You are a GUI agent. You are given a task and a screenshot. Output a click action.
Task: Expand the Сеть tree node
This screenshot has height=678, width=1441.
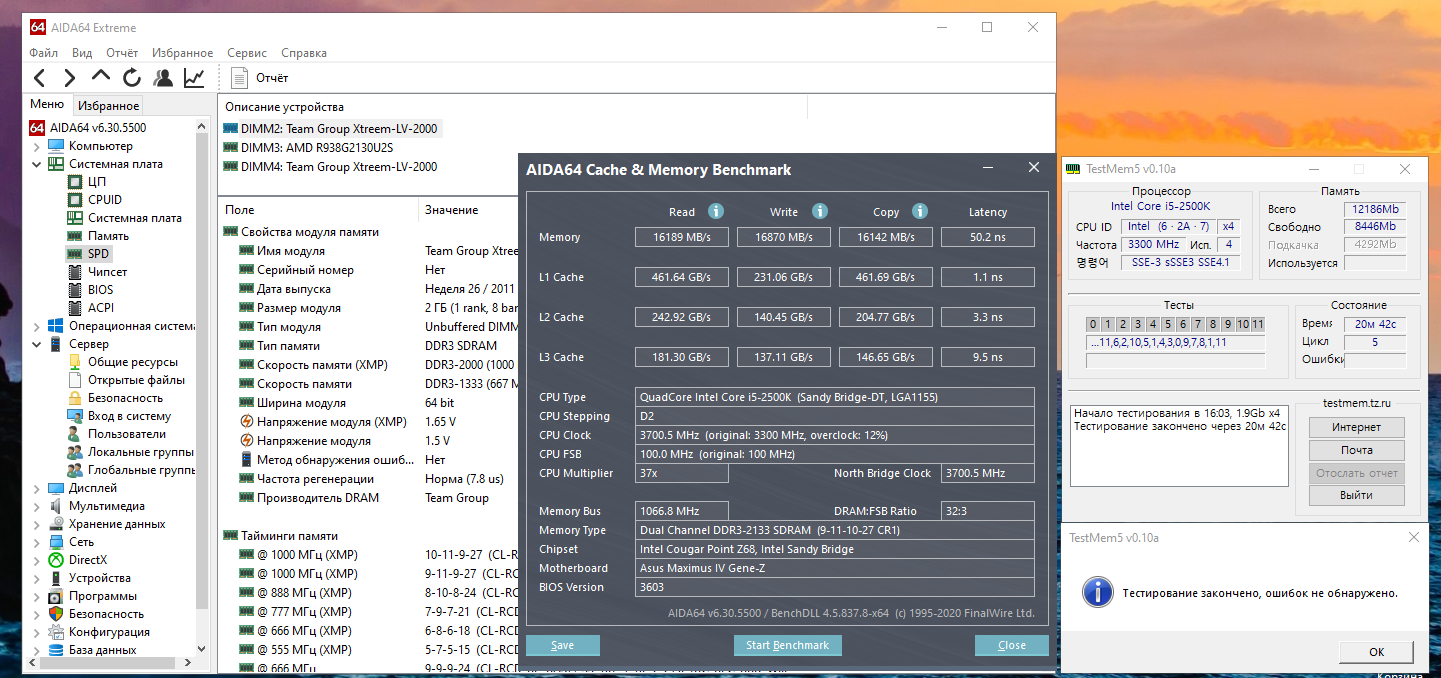click(37, 542)
